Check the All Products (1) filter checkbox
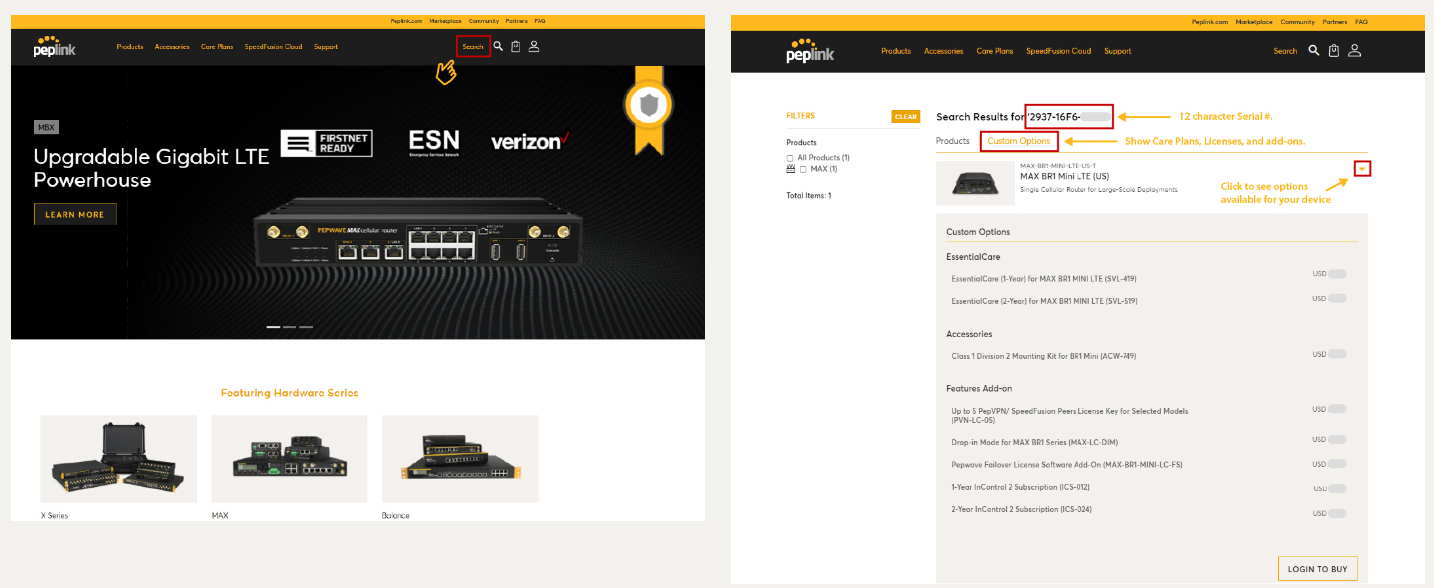The height and width of the screenshot is (588, 1434). [790, 158]
